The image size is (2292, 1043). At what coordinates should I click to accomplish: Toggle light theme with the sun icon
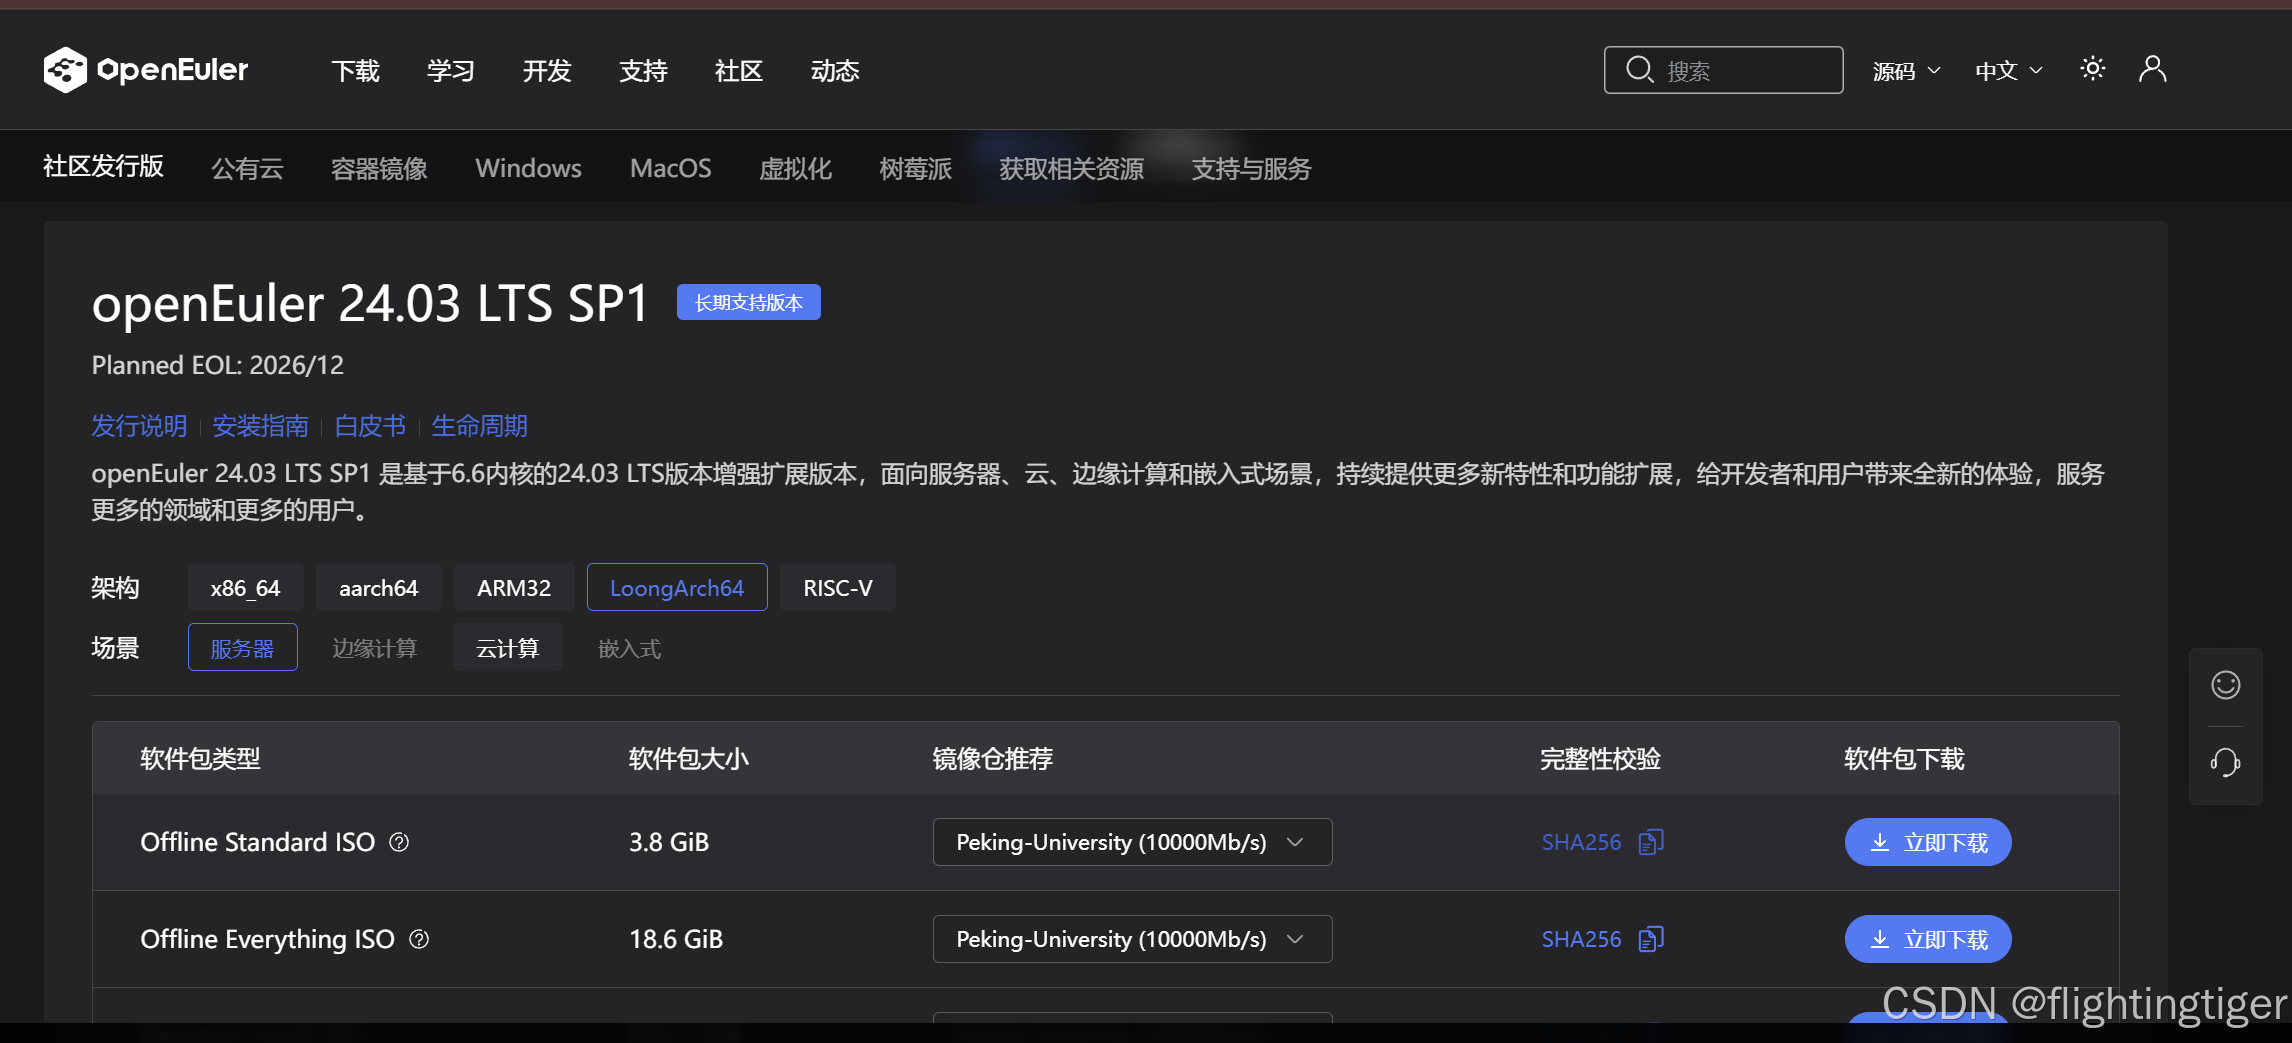click(2092, 68)
